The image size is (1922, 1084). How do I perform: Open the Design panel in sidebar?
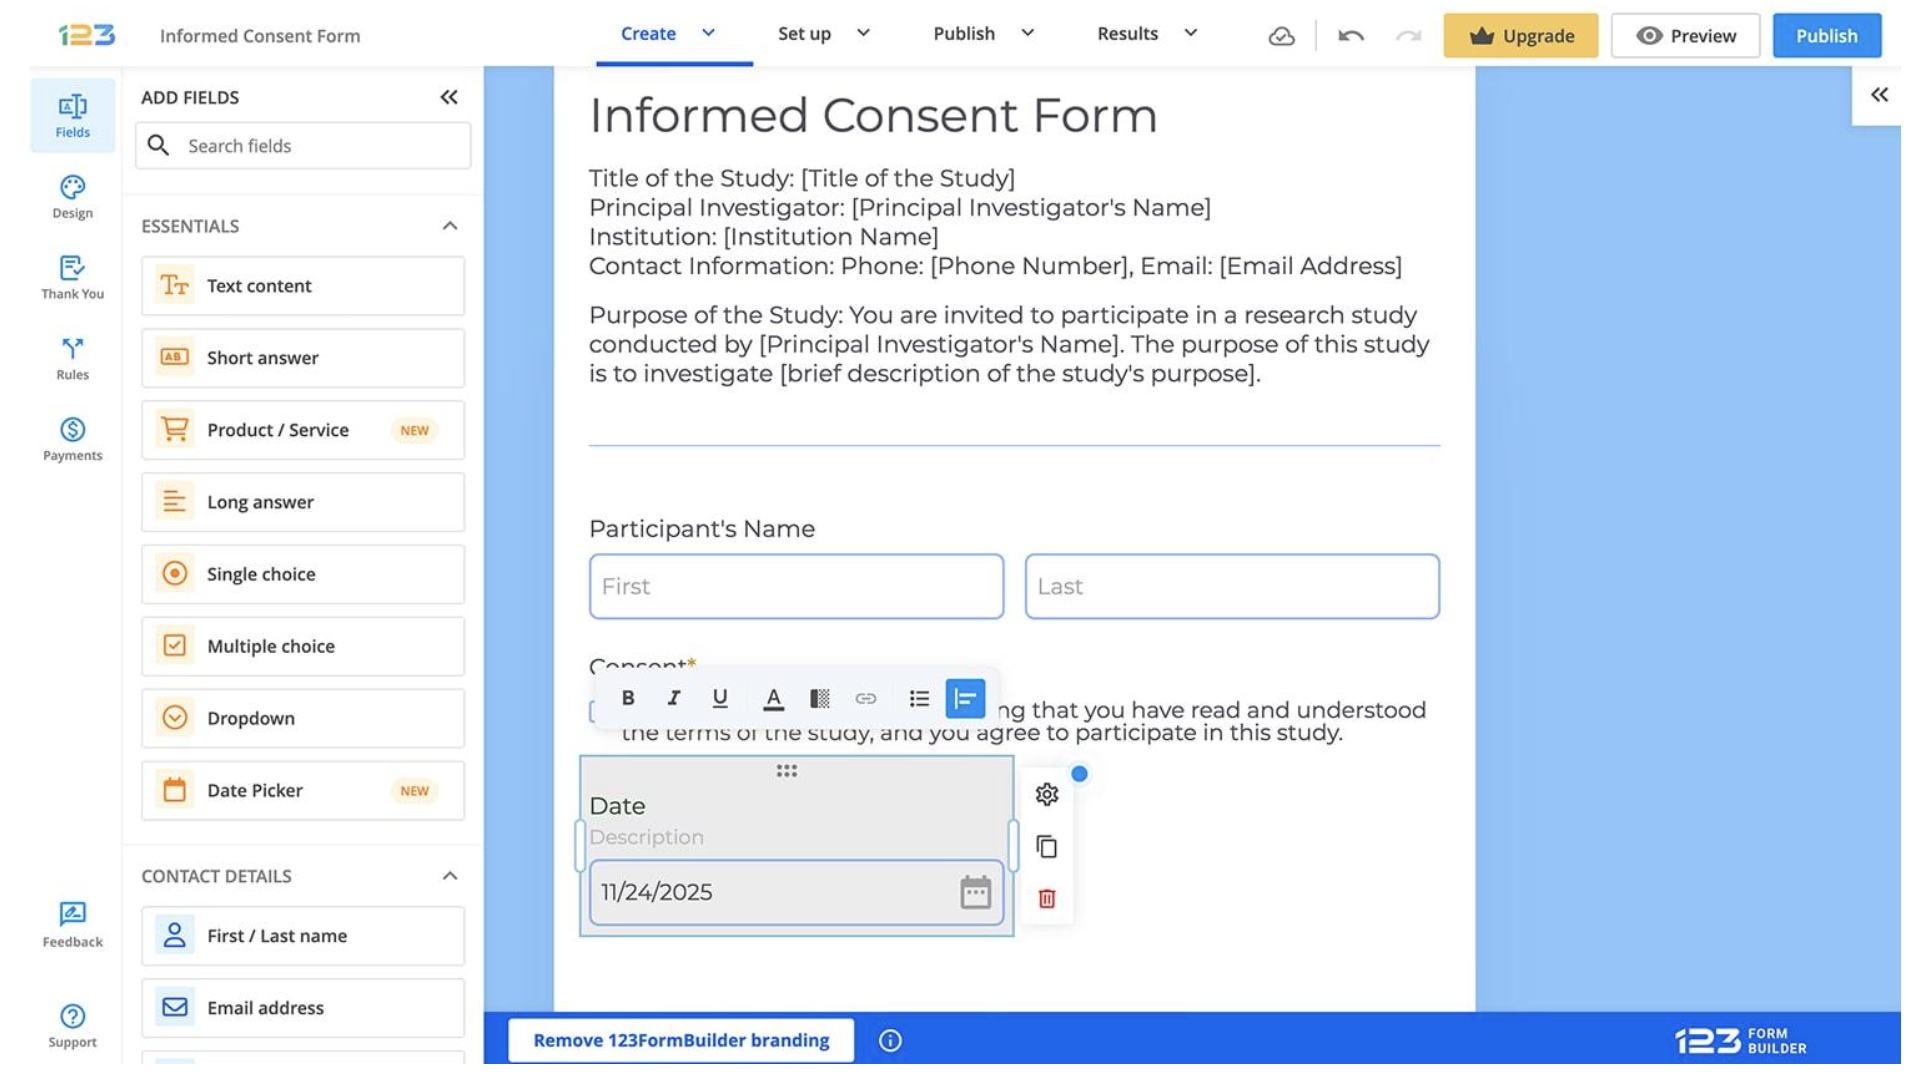72,196
